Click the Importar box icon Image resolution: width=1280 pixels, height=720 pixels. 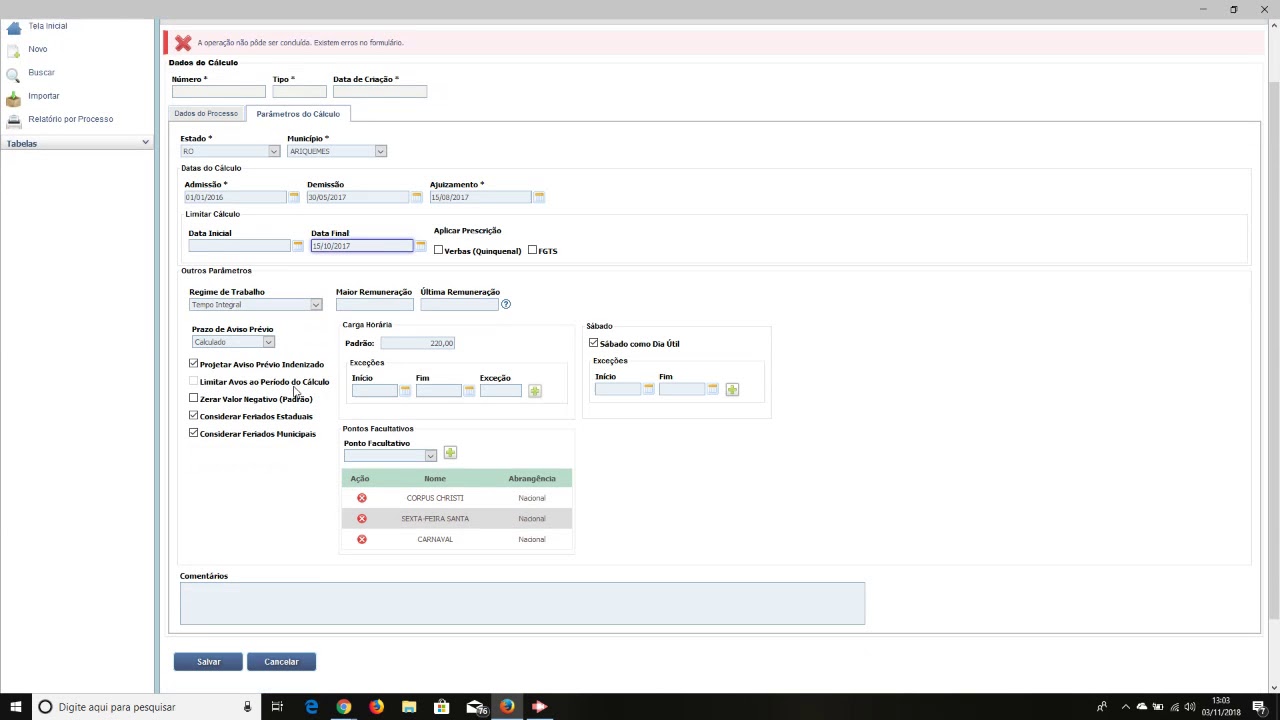[x=13, y=98]
